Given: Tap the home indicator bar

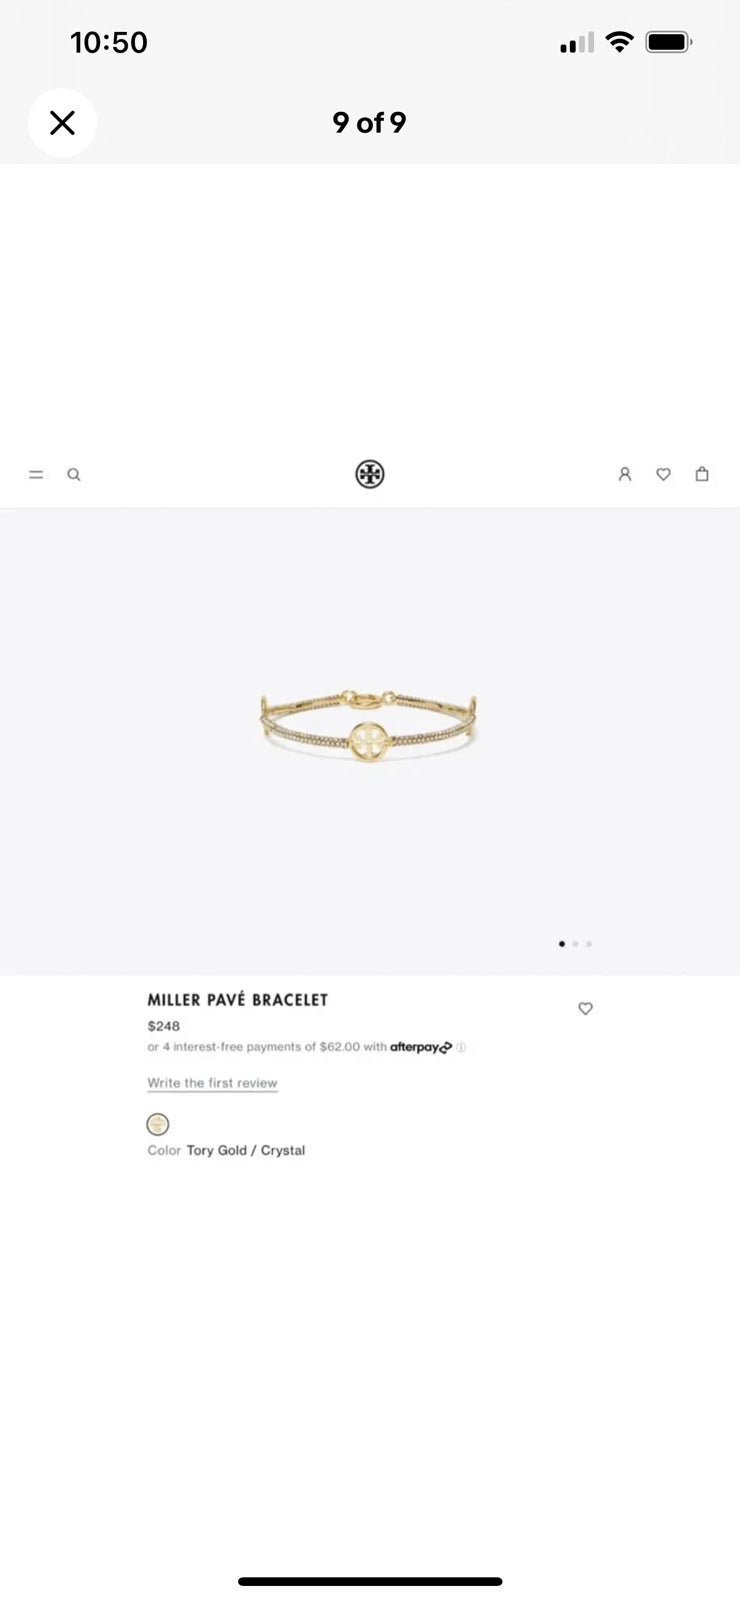Looking at the screenshot, I should (x=370, y=1582).
